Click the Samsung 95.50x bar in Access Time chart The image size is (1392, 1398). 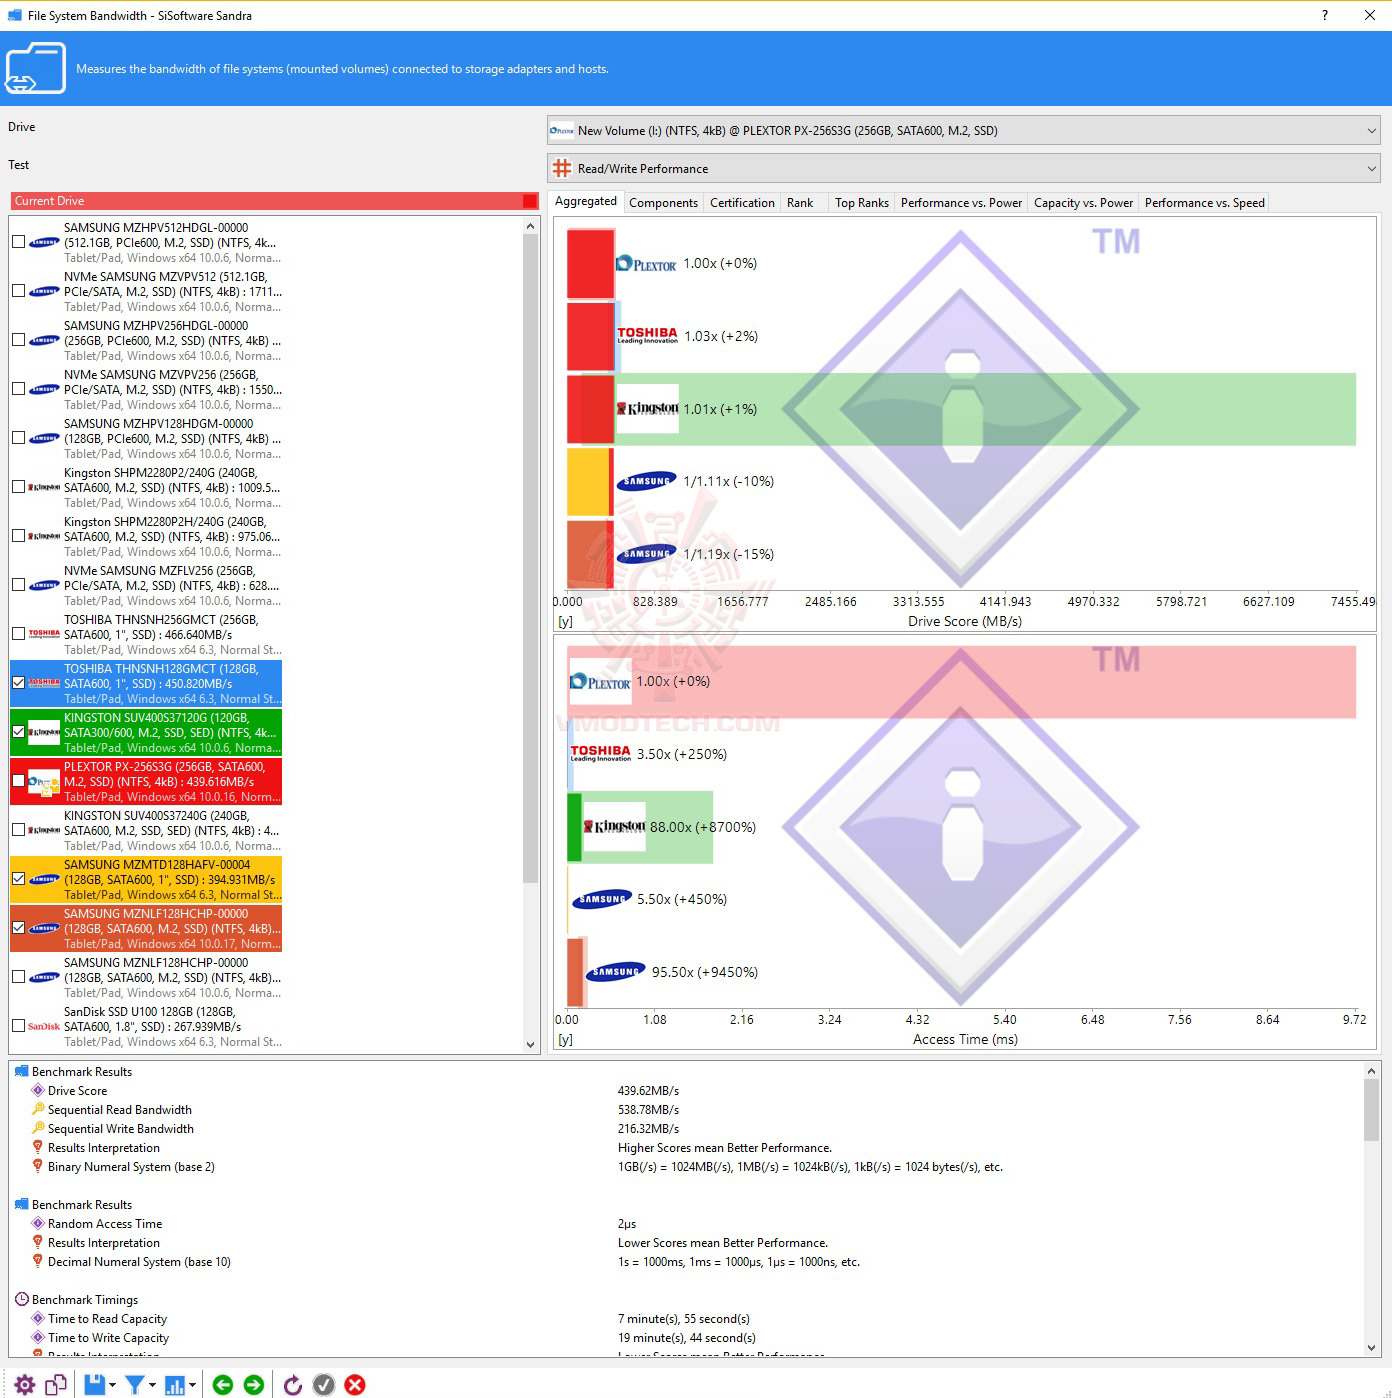(x=576, y=972)
